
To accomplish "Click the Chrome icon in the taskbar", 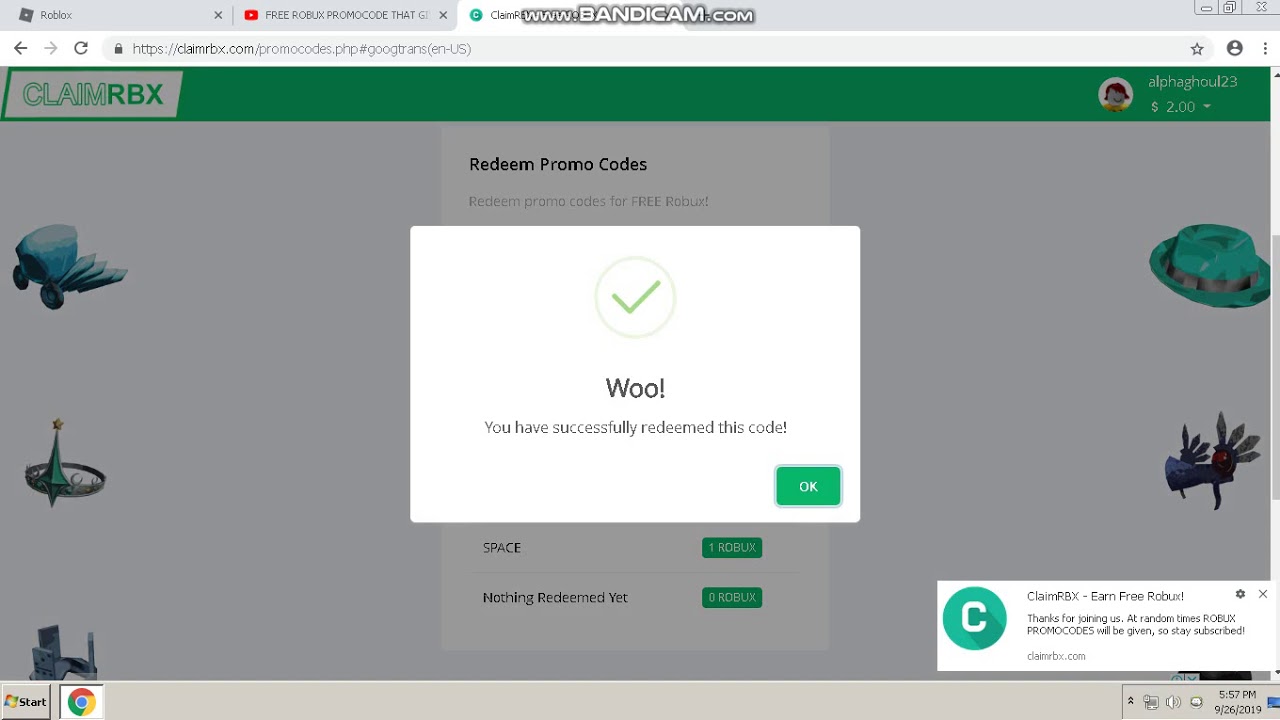I will click(81, 702).
